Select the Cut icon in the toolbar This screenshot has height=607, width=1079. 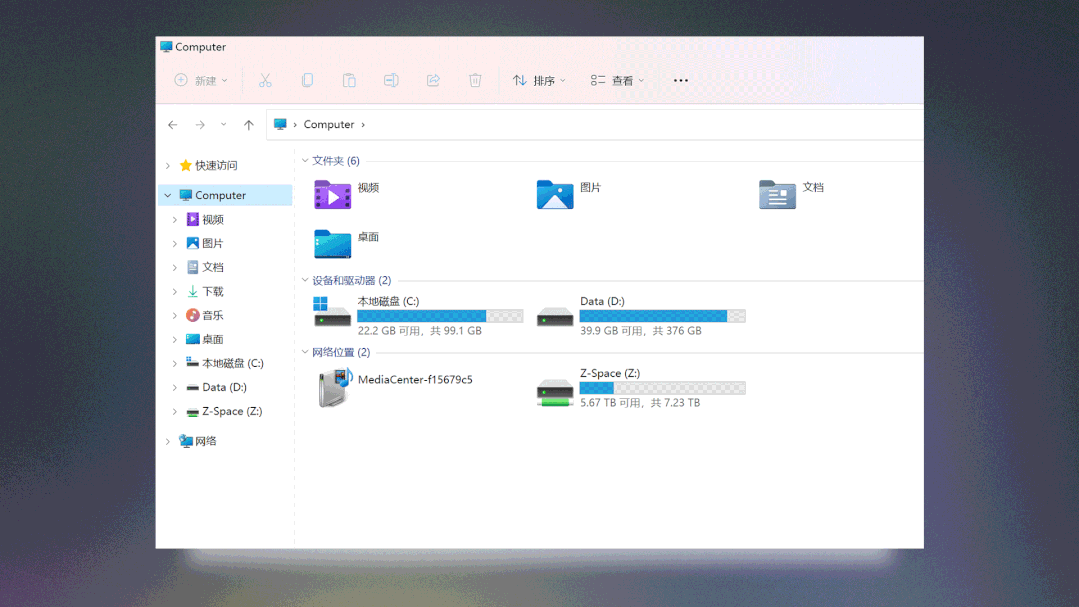coord(265,80)
